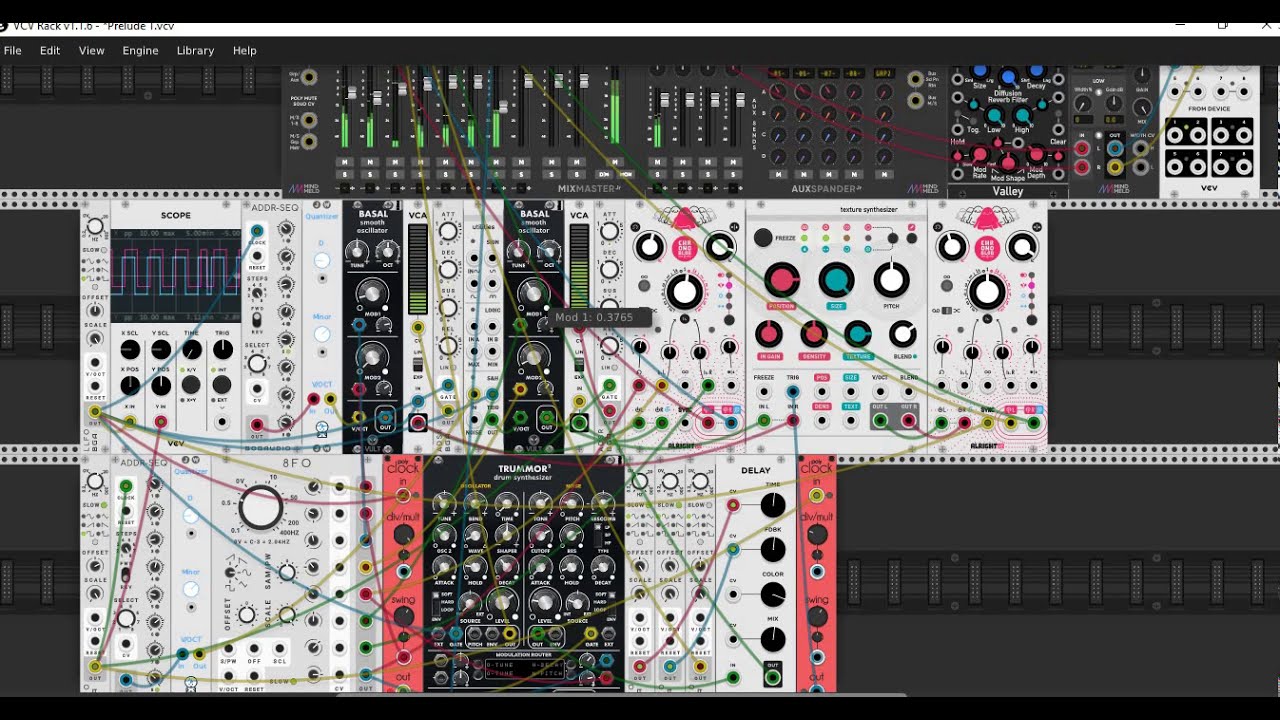
Task: Click CLOCK port on ADDR-SEQ beside SCOPE
Action: [x=257, y=232]
